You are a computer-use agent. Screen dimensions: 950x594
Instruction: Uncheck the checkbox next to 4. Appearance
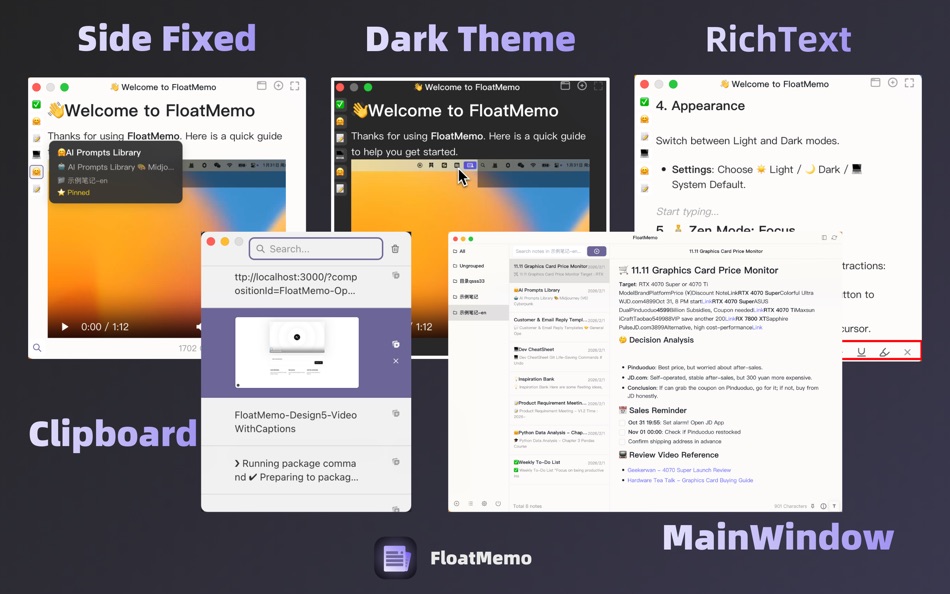[x=645, y=105]
